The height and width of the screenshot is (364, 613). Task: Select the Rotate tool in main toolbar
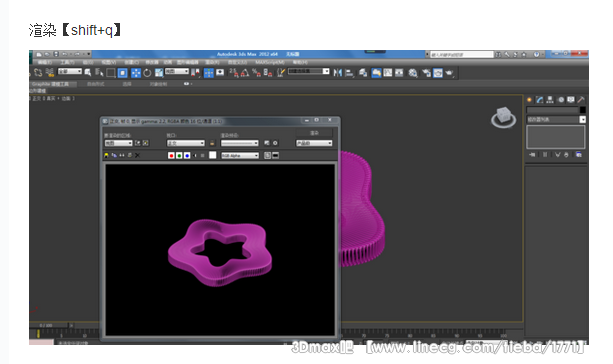tap(147, 73)
